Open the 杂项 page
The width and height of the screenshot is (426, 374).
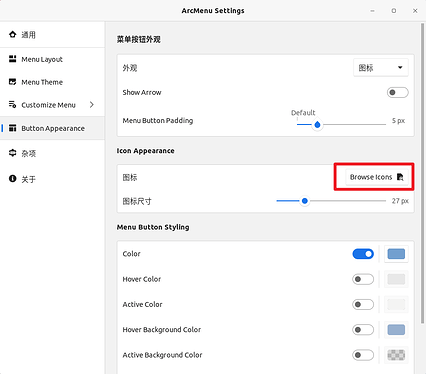[x=52, y=153]
